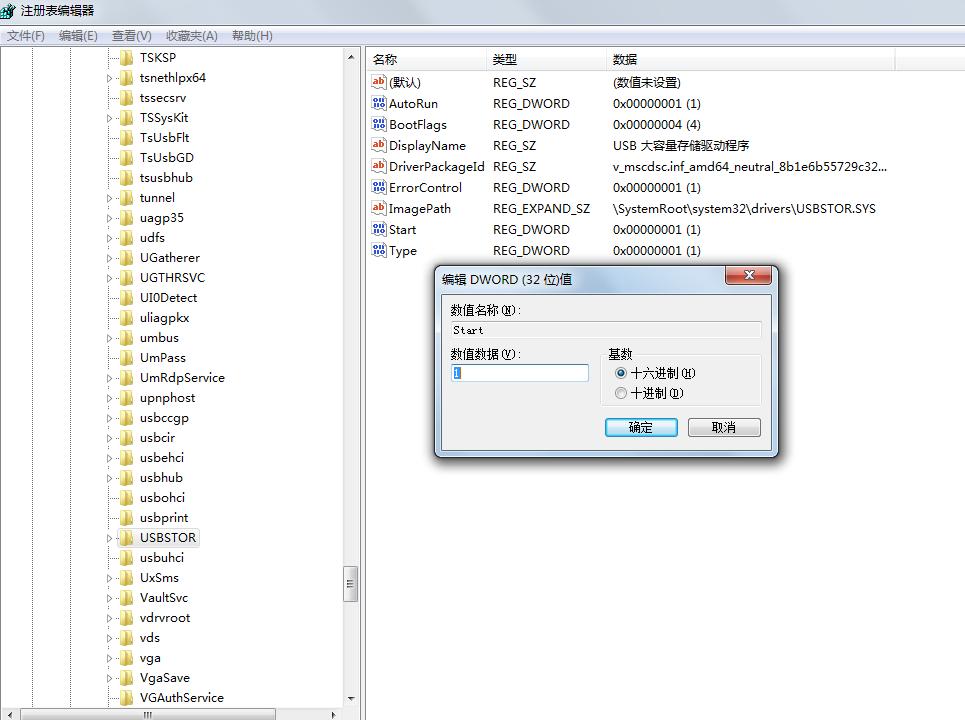
Task: Click the tree scrollbar down arrow
Action: (x=350, y=698)
